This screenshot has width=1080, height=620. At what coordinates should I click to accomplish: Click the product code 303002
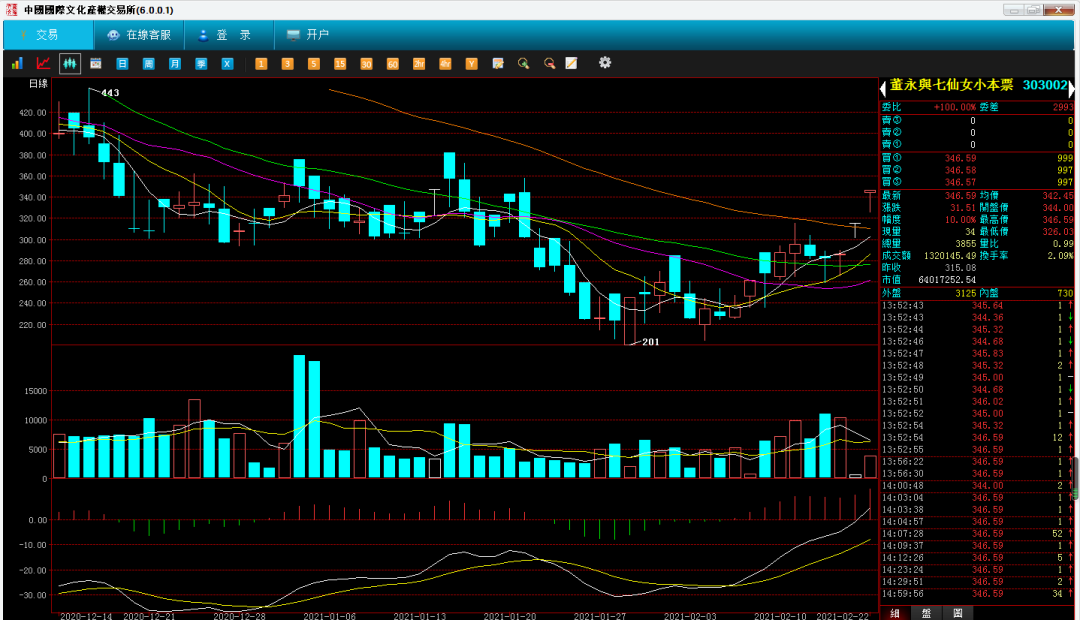[x=1045, y=85]
